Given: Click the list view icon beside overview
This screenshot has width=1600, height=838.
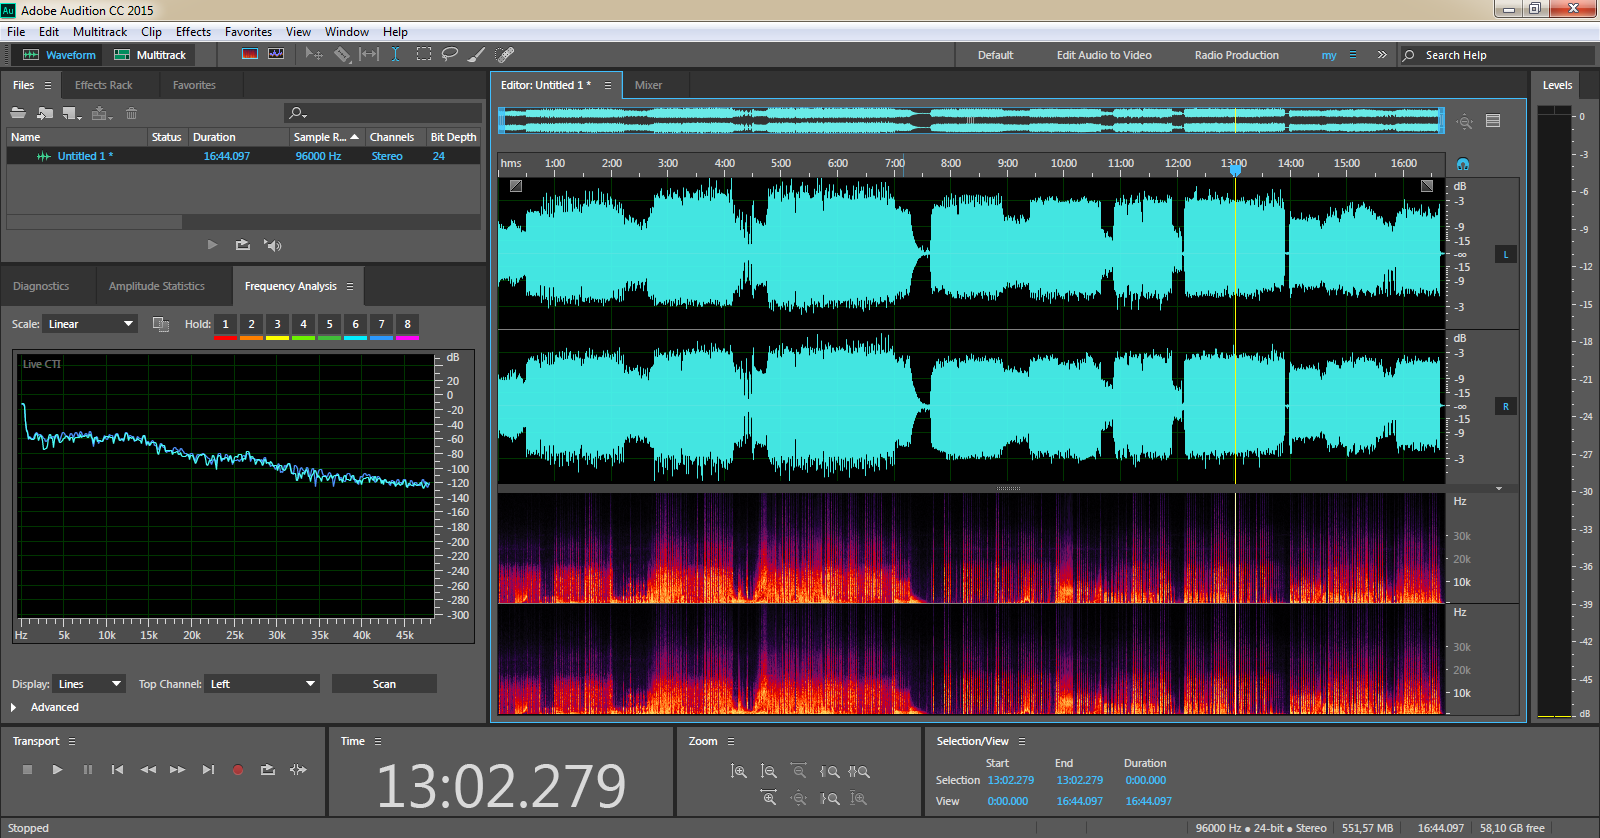Looking at the screenshot, I should click(1493, 121).
